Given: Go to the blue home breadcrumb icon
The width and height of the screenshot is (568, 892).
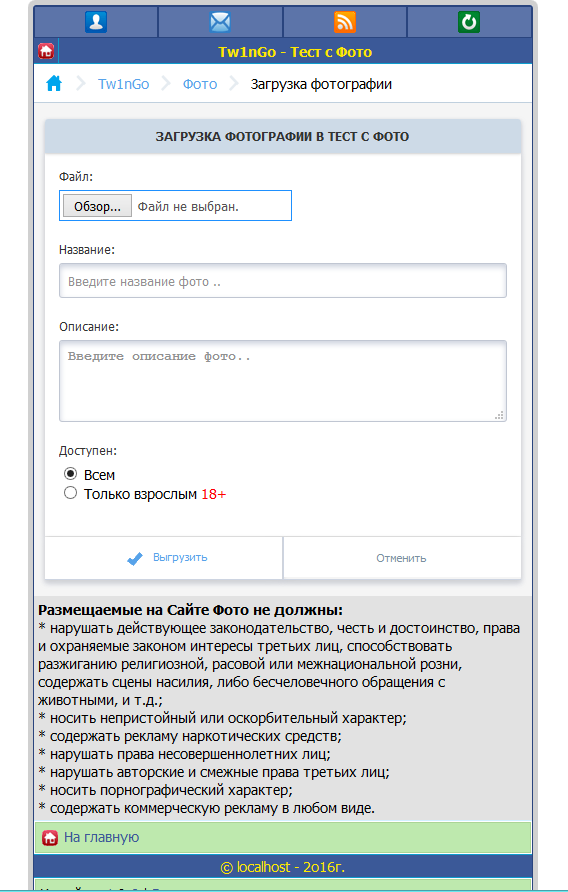Looking at the screenshot, I should coord(54,84).
